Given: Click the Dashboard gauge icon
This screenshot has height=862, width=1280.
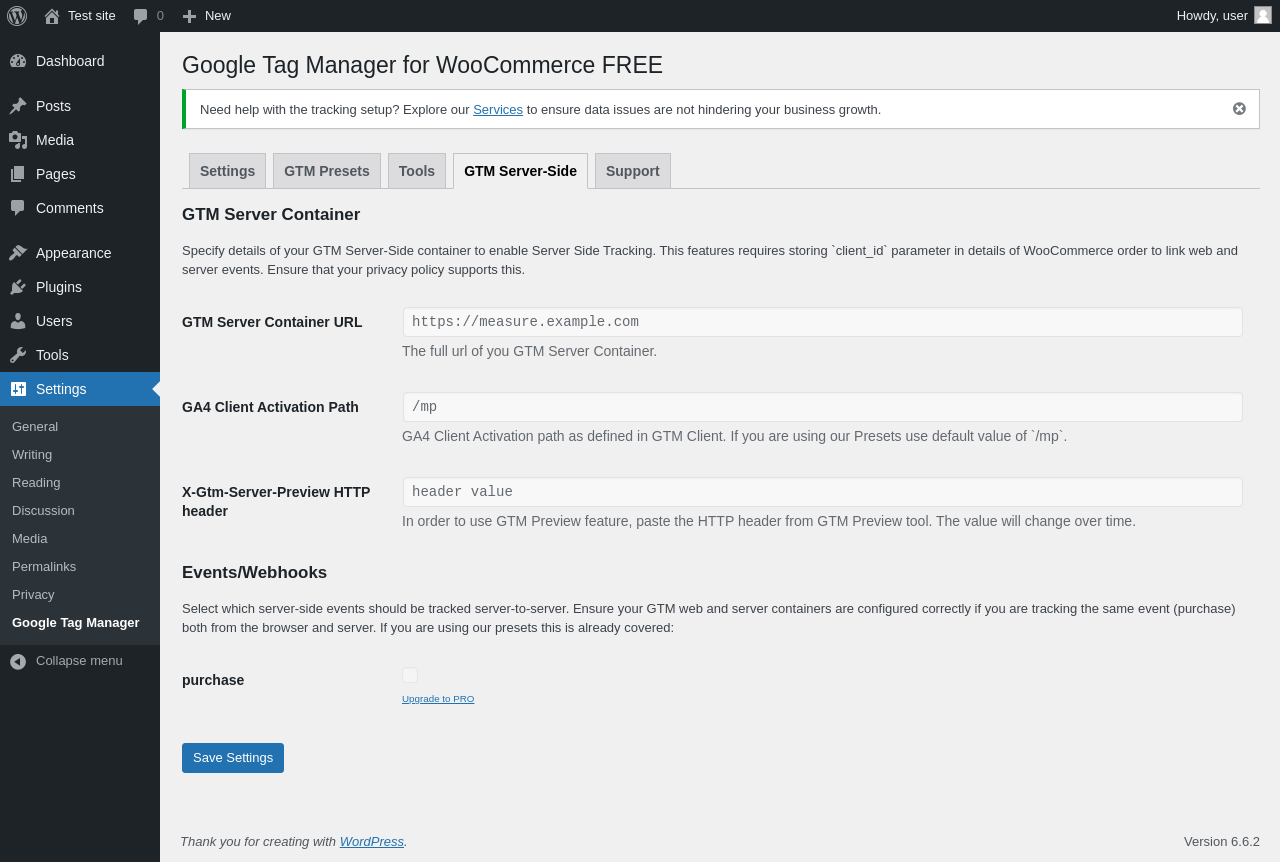Looking at the screenshot, I should (18, 61).
